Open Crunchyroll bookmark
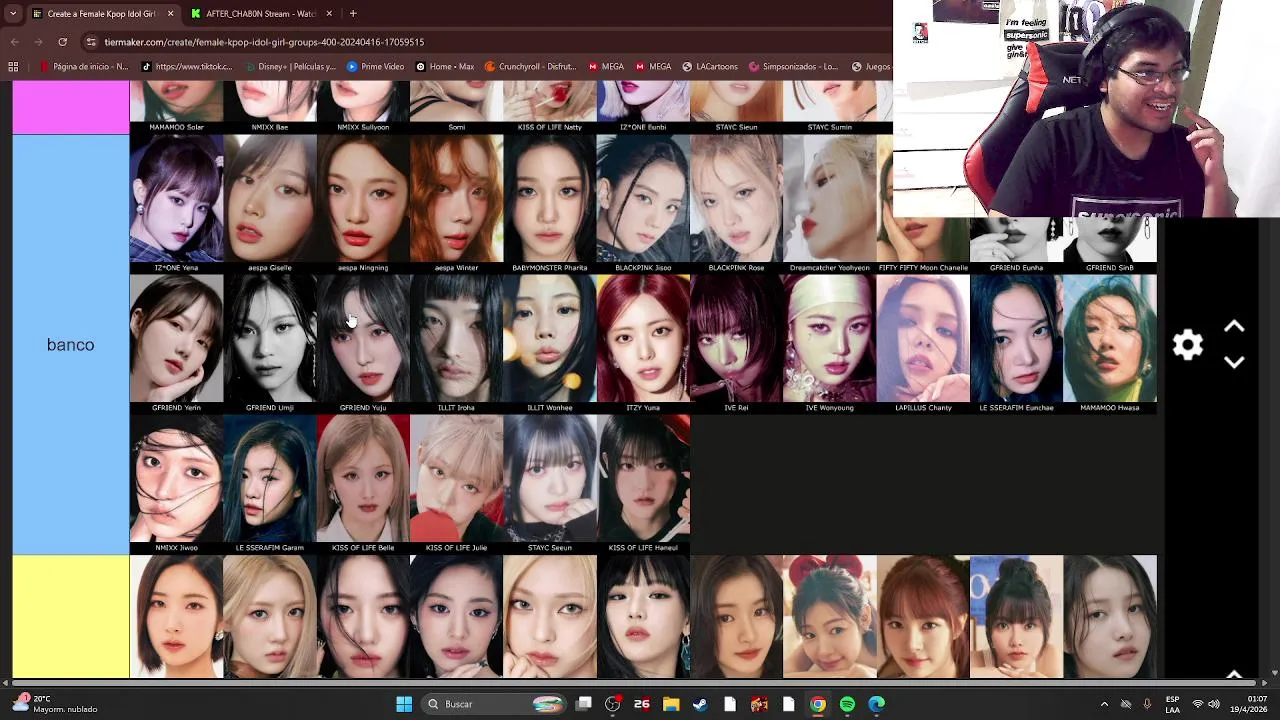Screen dimensions: 1280x720 [x=530, y=67]
